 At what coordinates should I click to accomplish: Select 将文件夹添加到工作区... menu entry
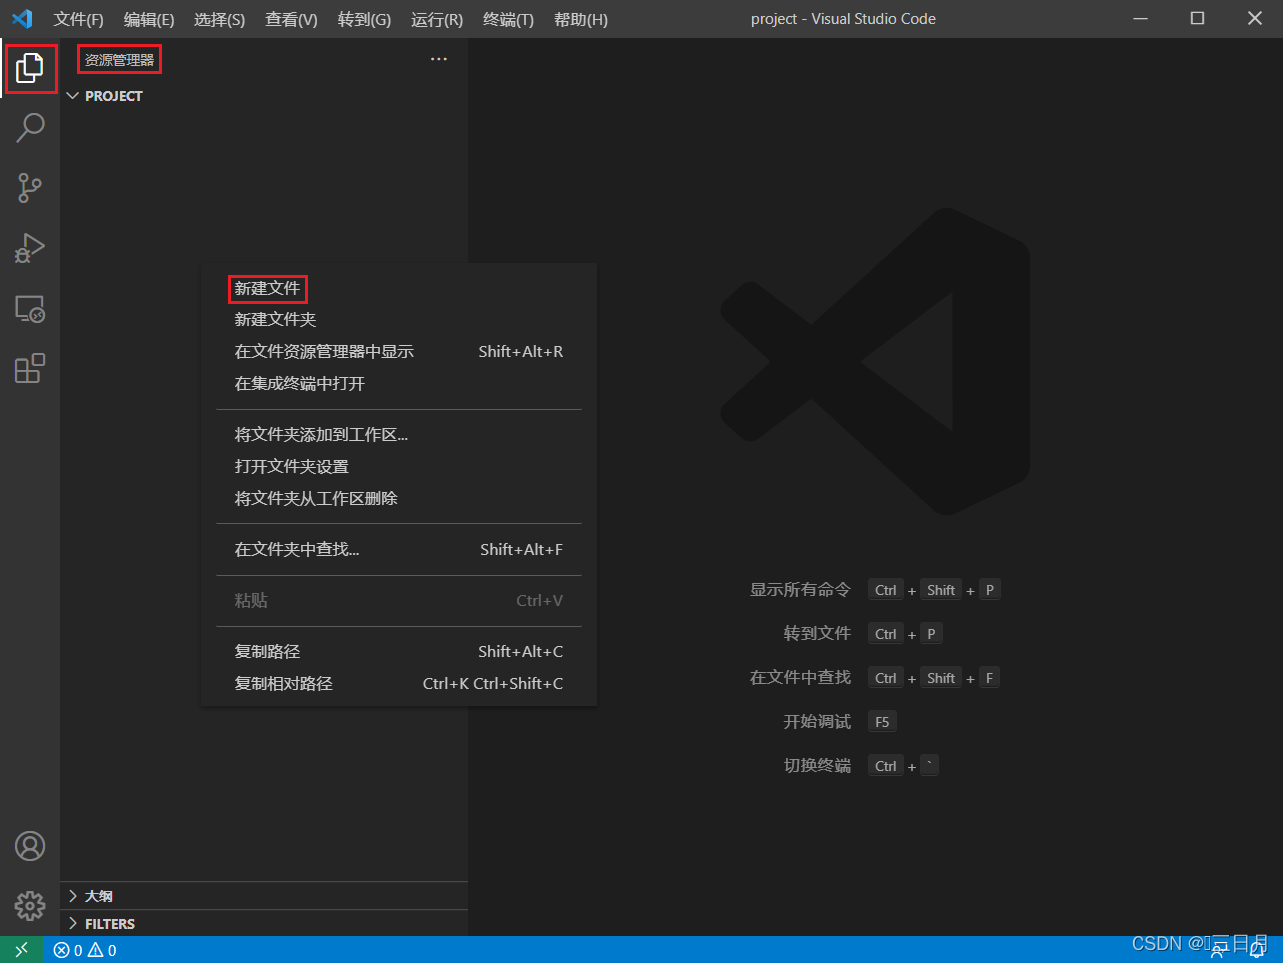click(x=399, y=435)
